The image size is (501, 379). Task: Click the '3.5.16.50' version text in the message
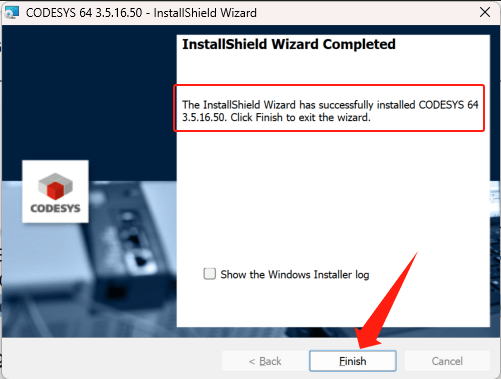(x=204, y=118)
